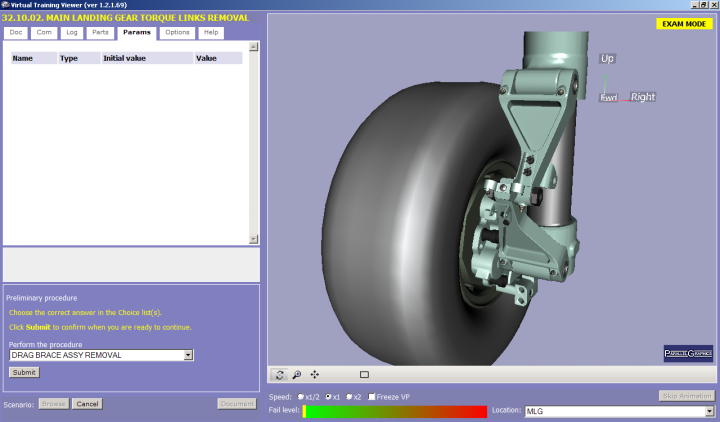The width and height of the screenshot is (720, 422).
Task: Click the Fwd axis orientation indicator
Action: pyautogui.click(x=608, y=98)
